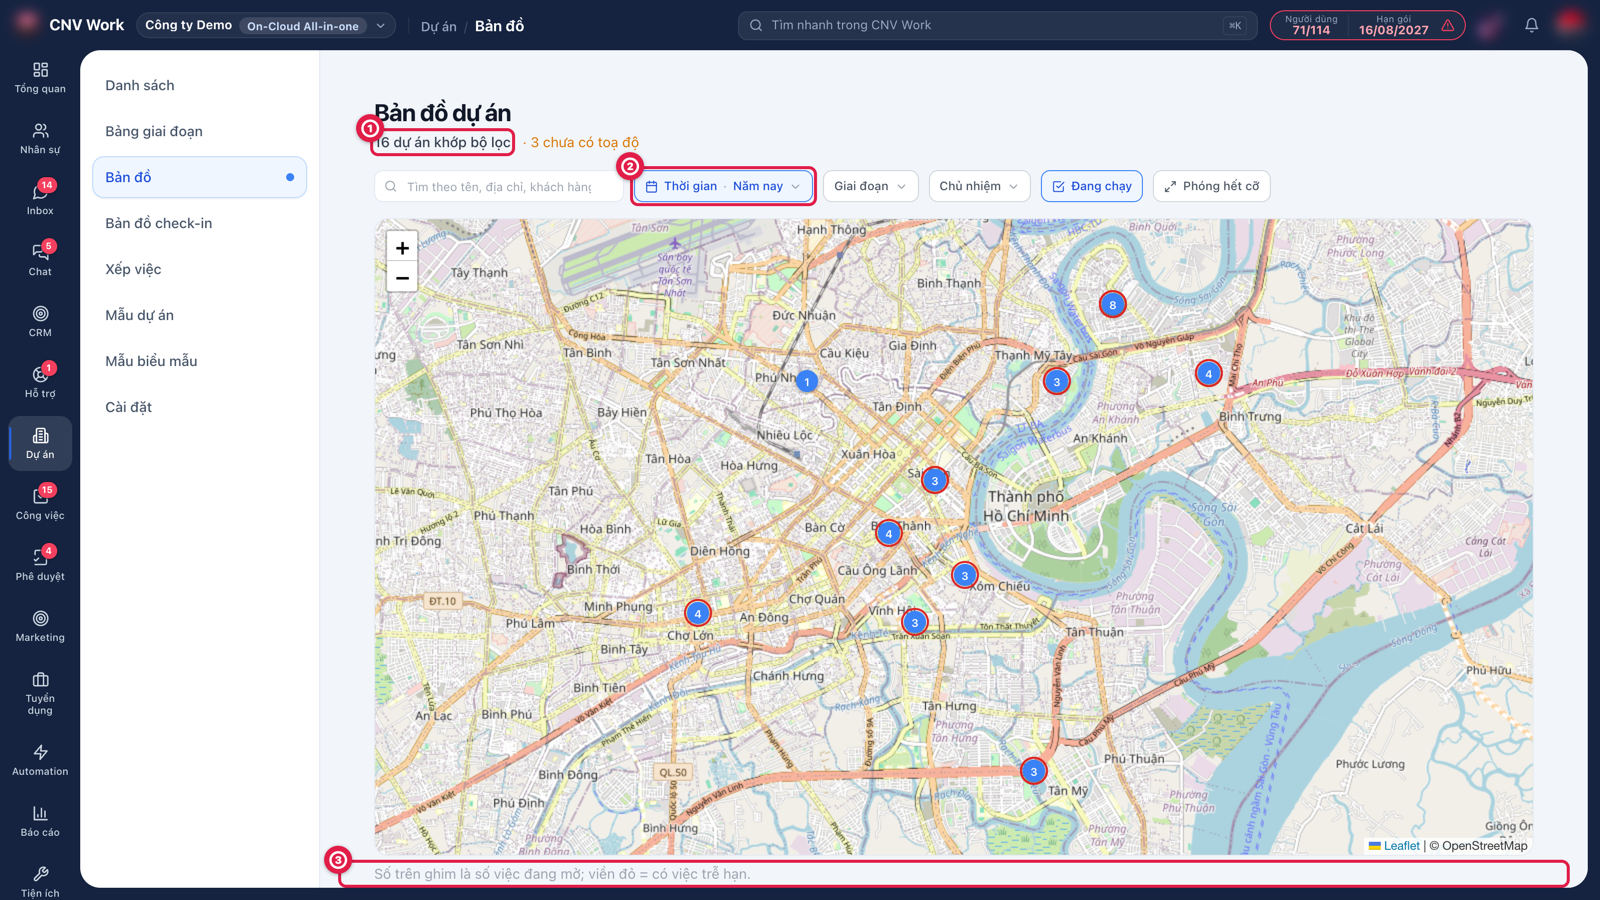Open Tiện ích utilities module
This screenshot has width=1600, height=900.
[x=40, y=882]
